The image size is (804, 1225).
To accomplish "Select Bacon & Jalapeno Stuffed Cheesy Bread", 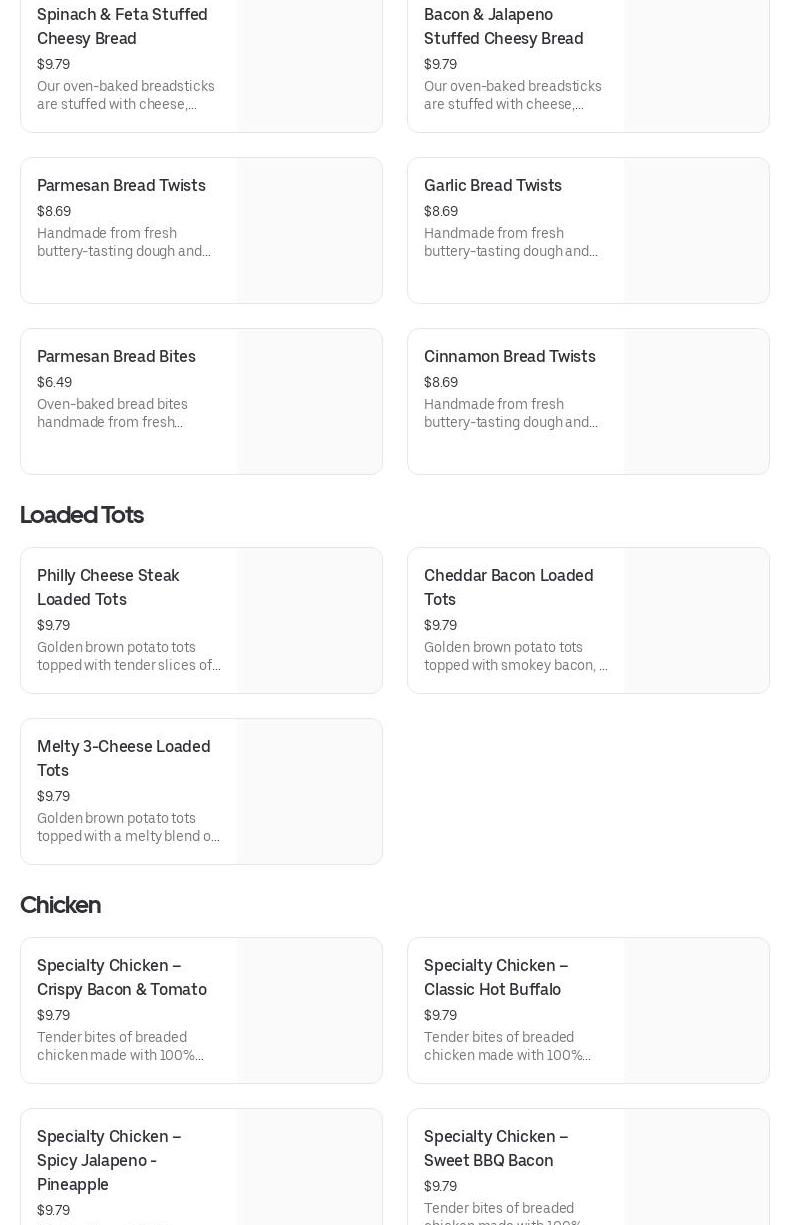I will (x=503, y=27).
